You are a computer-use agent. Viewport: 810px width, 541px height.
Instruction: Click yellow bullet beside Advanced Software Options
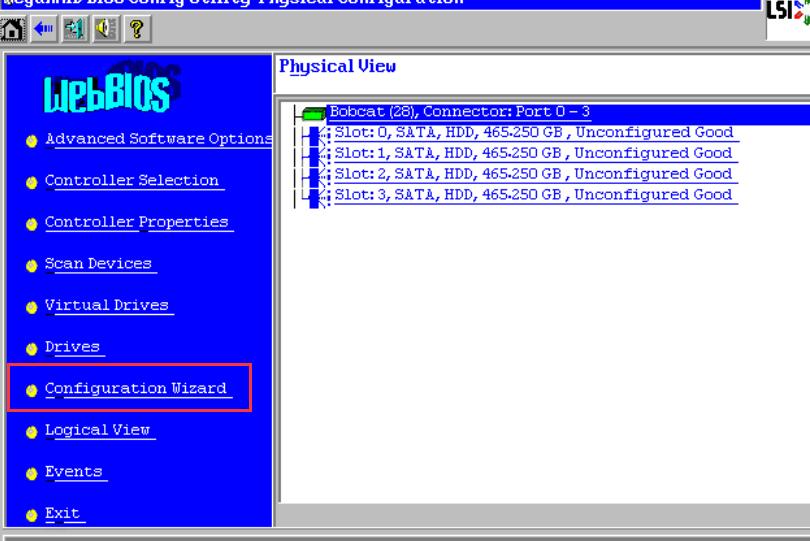[32, 141]
